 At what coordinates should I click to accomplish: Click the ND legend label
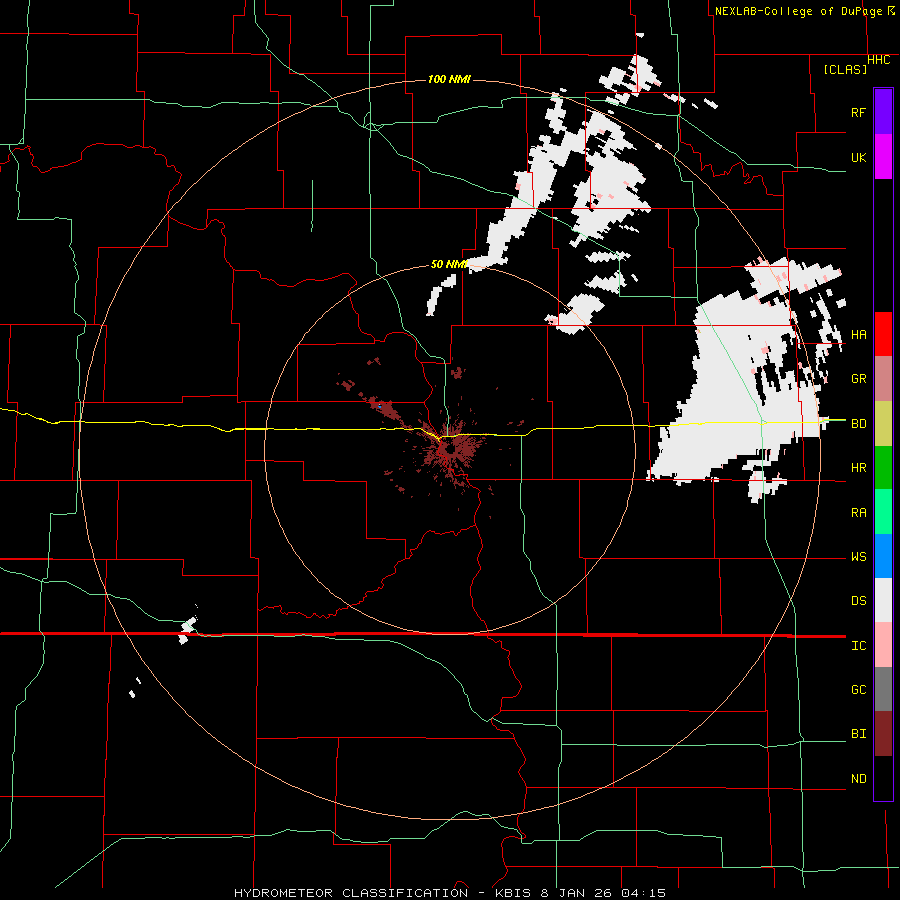pos(858,779)
